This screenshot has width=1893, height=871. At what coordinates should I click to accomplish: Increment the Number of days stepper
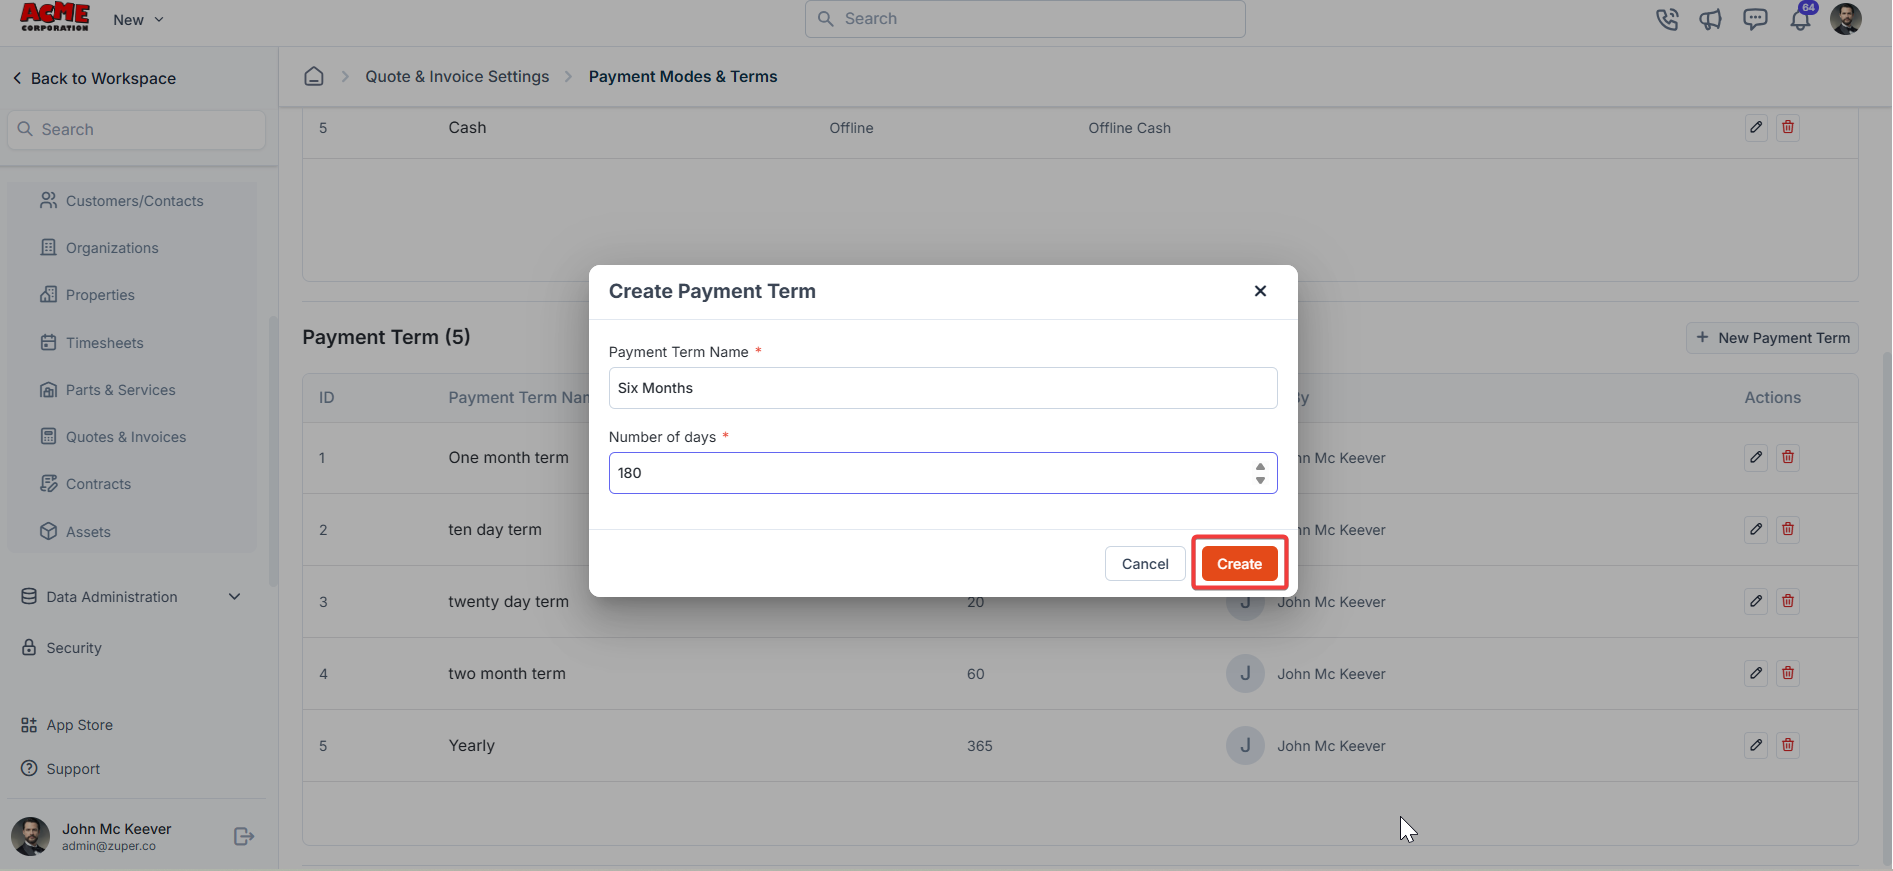(x=1260, y=467)
